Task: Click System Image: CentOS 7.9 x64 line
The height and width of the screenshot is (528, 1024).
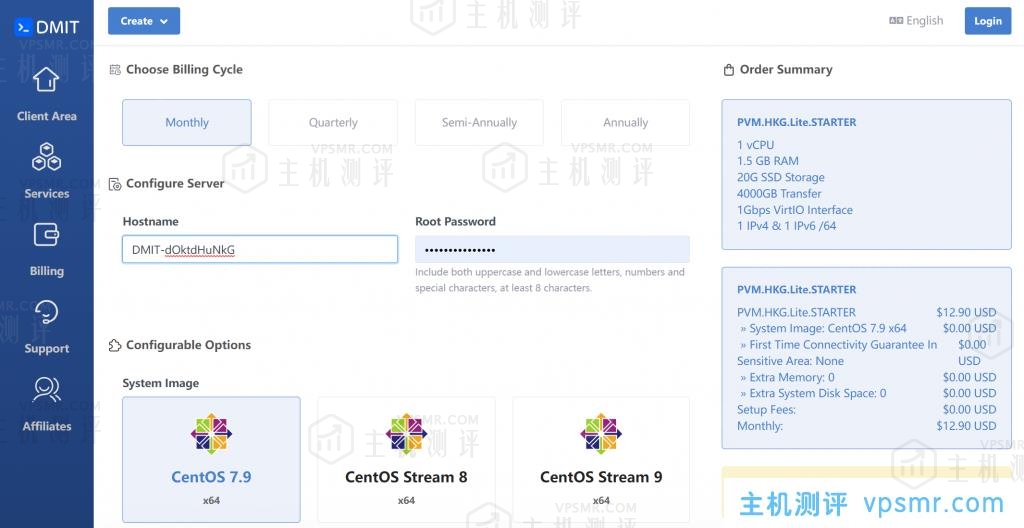Action: 824,328
